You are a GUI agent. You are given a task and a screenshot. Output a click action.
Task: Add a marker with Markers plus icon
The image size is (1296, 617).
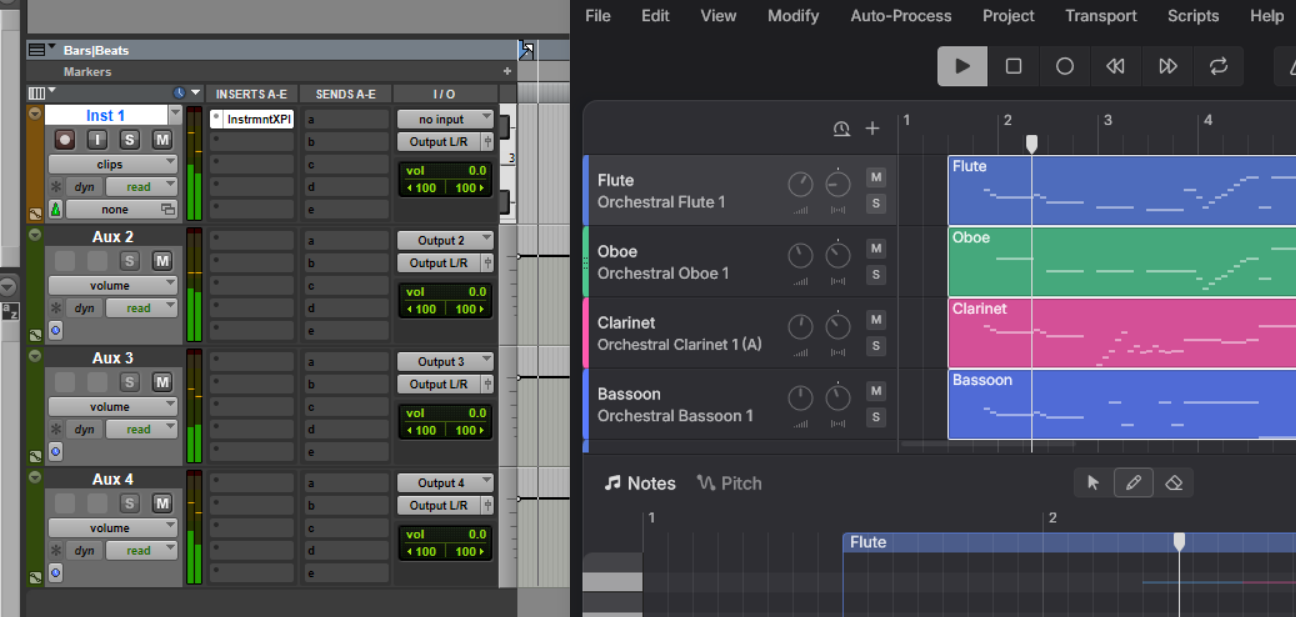click(507, 72)
